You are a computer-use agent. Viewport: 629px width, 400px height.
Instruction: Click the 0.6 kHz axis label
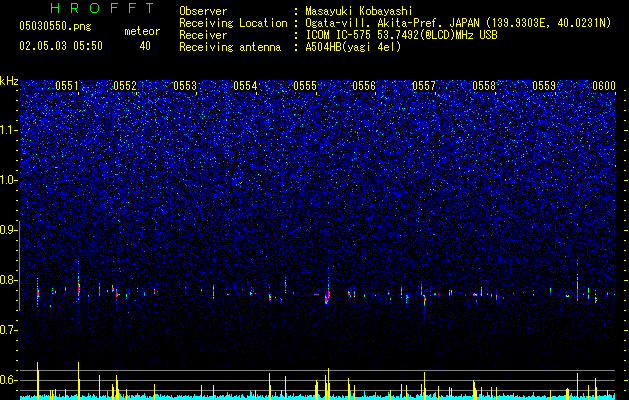point(8,380)
